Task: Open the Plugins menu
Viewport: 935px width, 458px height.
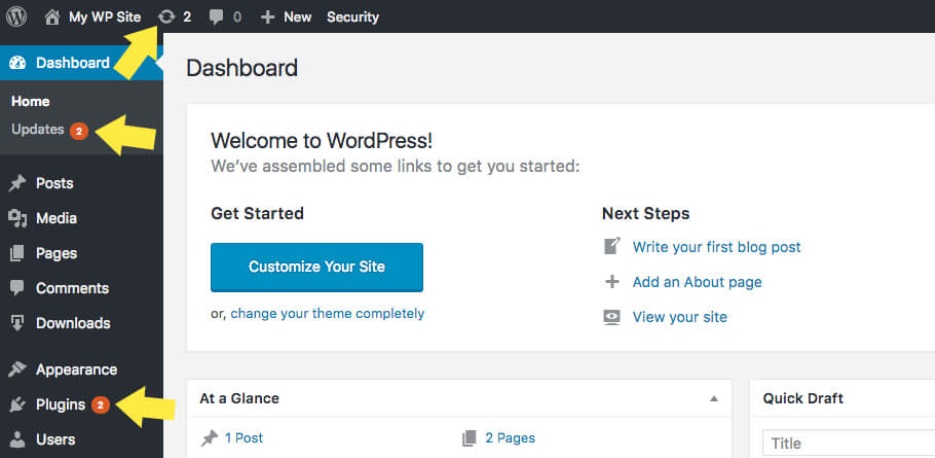Action: (60, 404)
